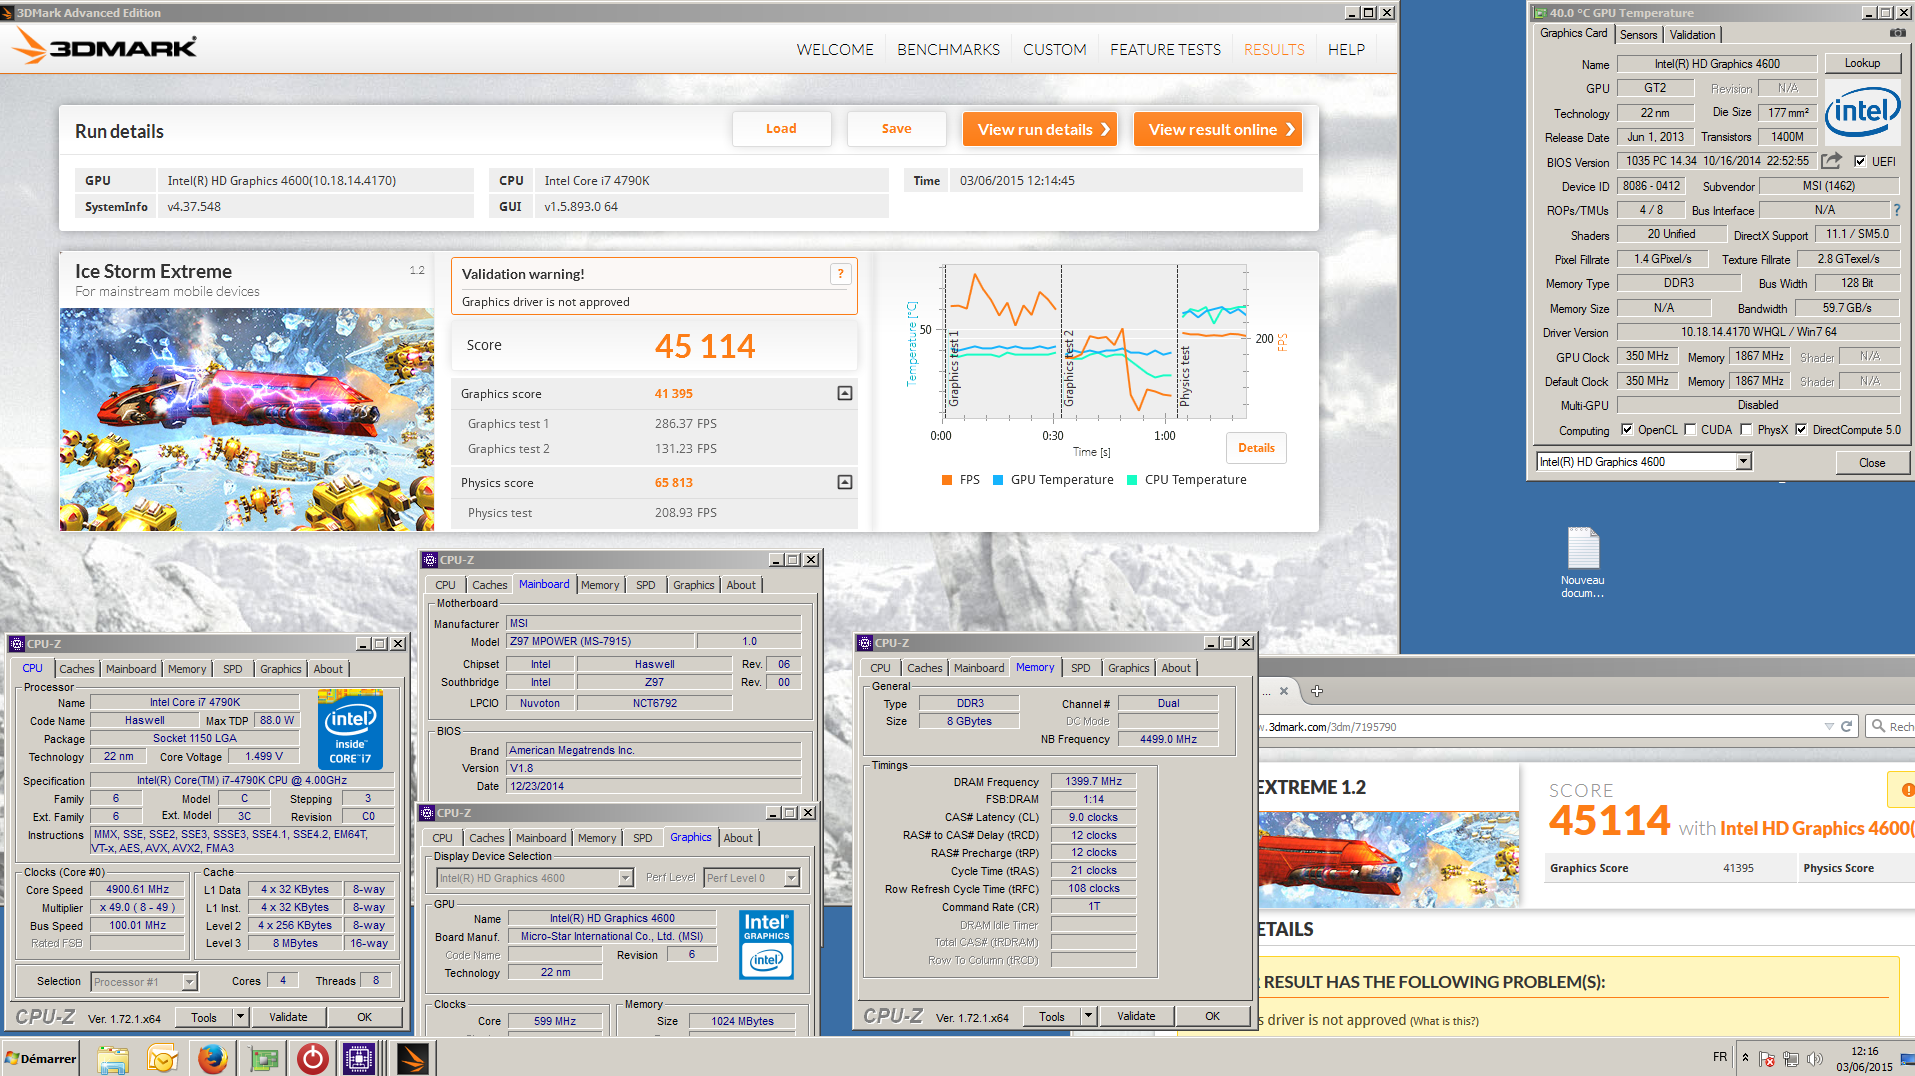Click the Bus Interface question mark icon

1897,210
